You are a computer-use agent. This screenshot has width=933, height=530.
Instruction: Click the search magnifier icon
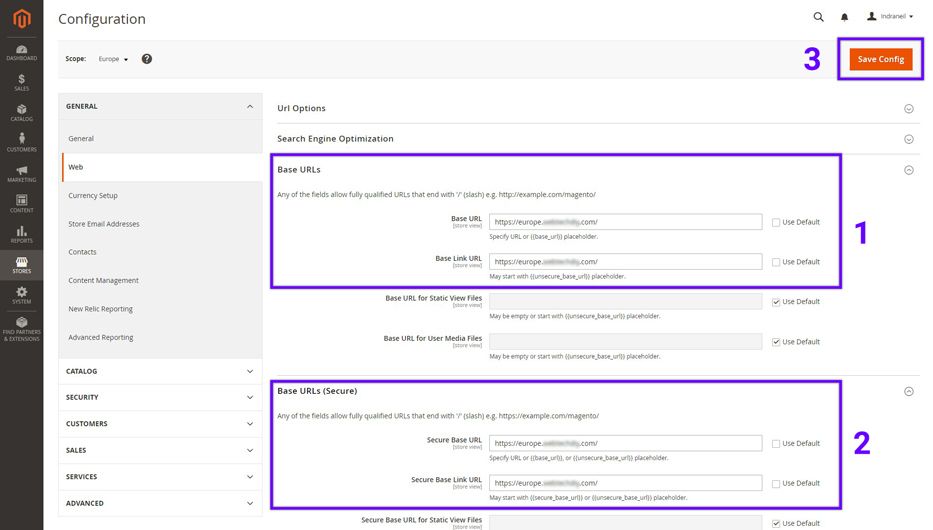[818, 17]
